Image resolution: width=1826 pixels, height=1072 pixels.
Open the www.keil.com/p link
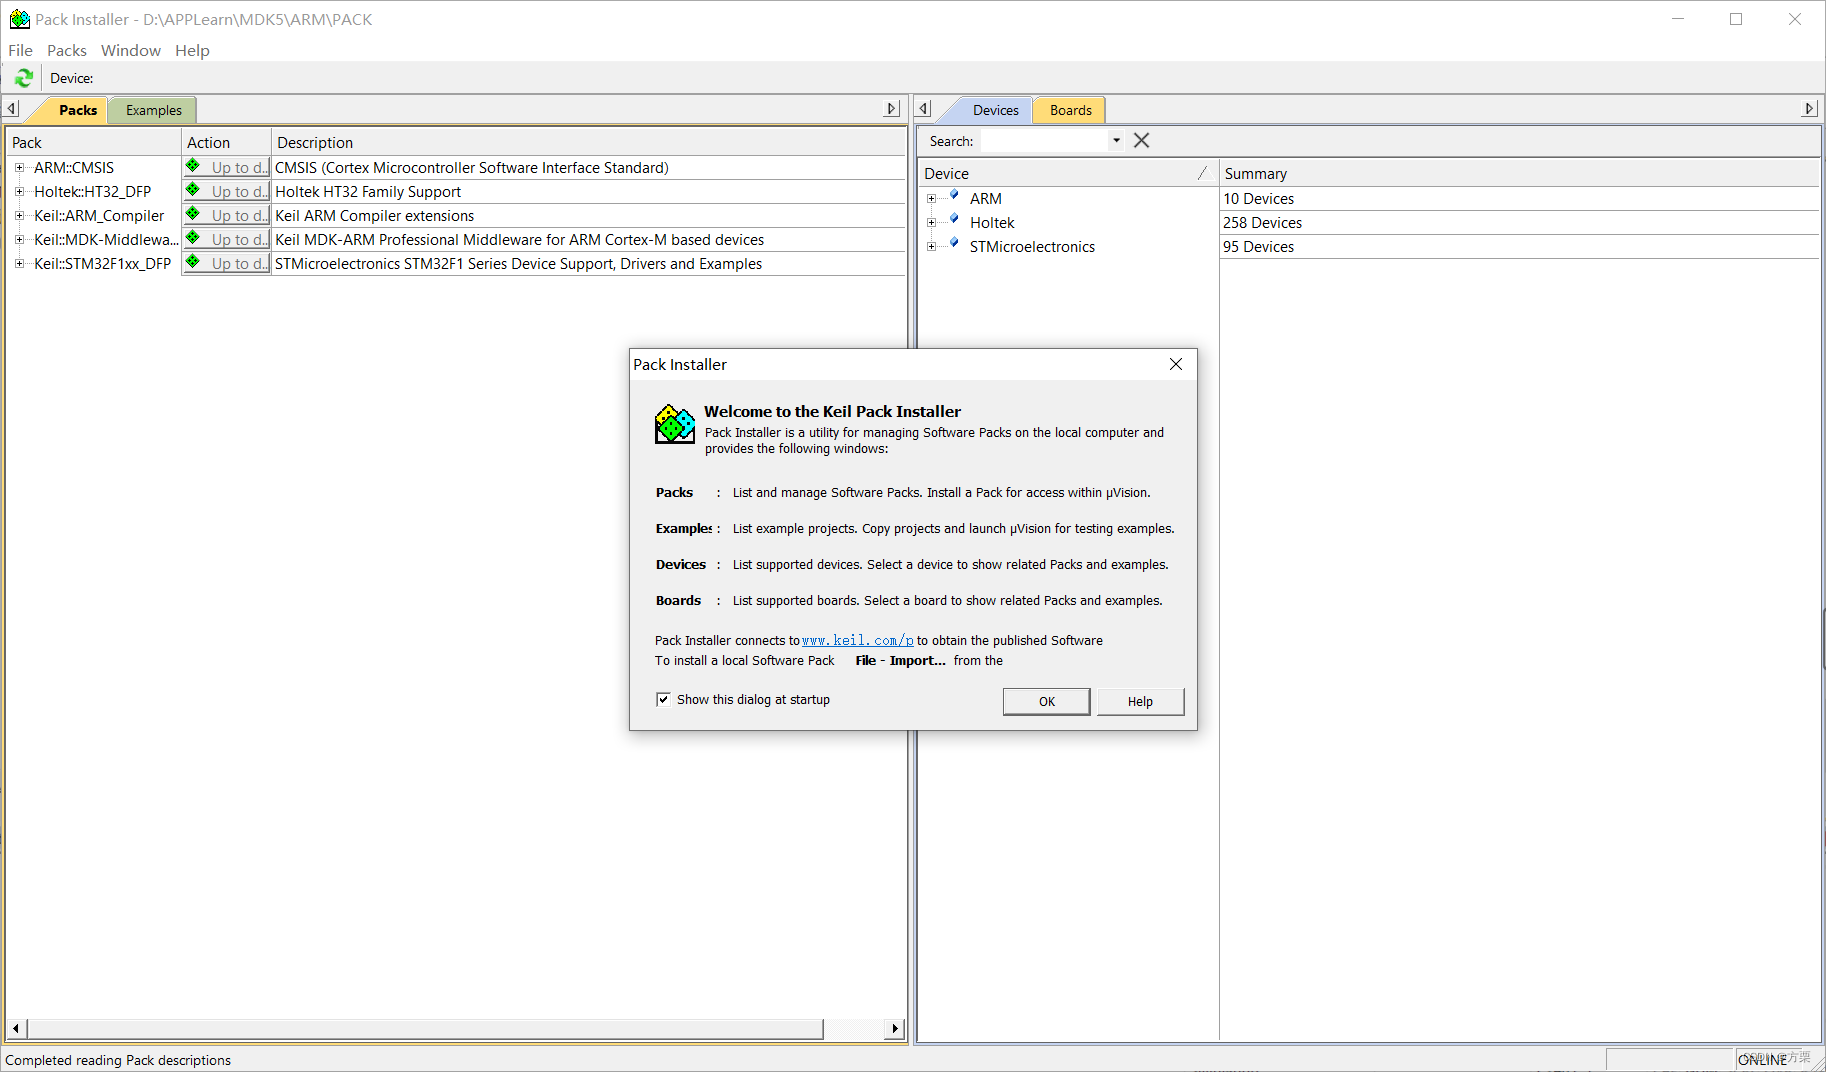pos(857,640)
